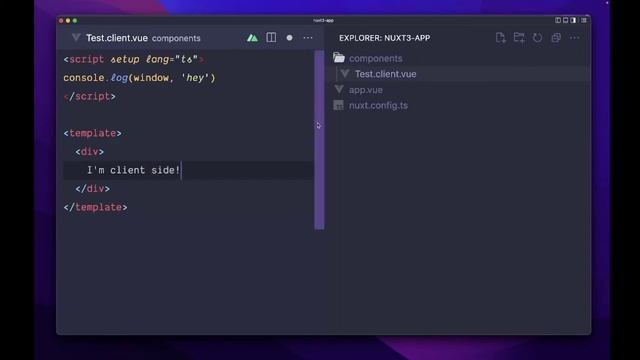The height and width of the screenshot is (360, 640).
Task: Click Vue icon beside Test.client.vue in Explorer
Action: [x=345, y=74]
